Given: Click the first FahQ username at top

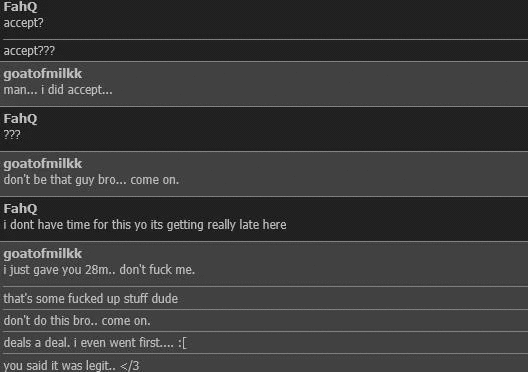Looking at the screenshot, I should 20,7.
